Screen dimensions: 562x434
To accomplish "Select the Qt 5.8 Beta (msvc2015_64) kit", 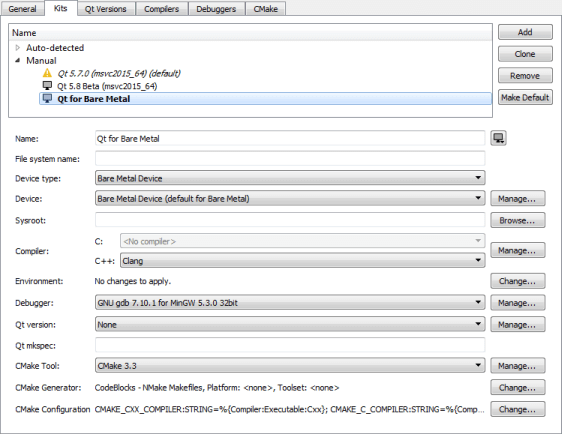I will (x=107, y=86).
